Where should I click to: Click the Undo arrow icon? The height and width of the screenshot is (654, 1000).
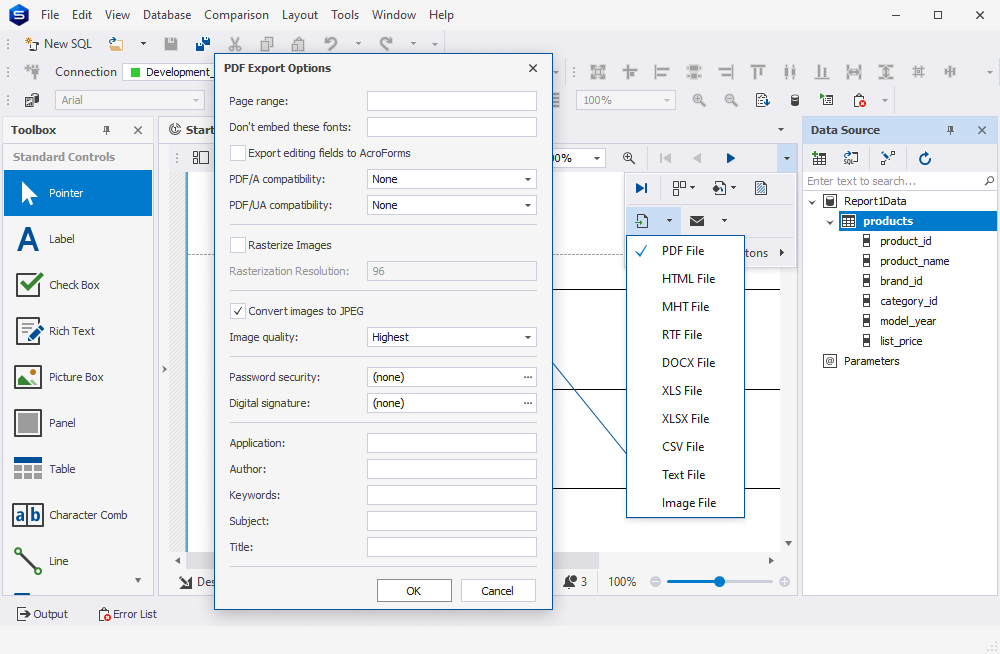pyautogui.click(x=330, y=43)
